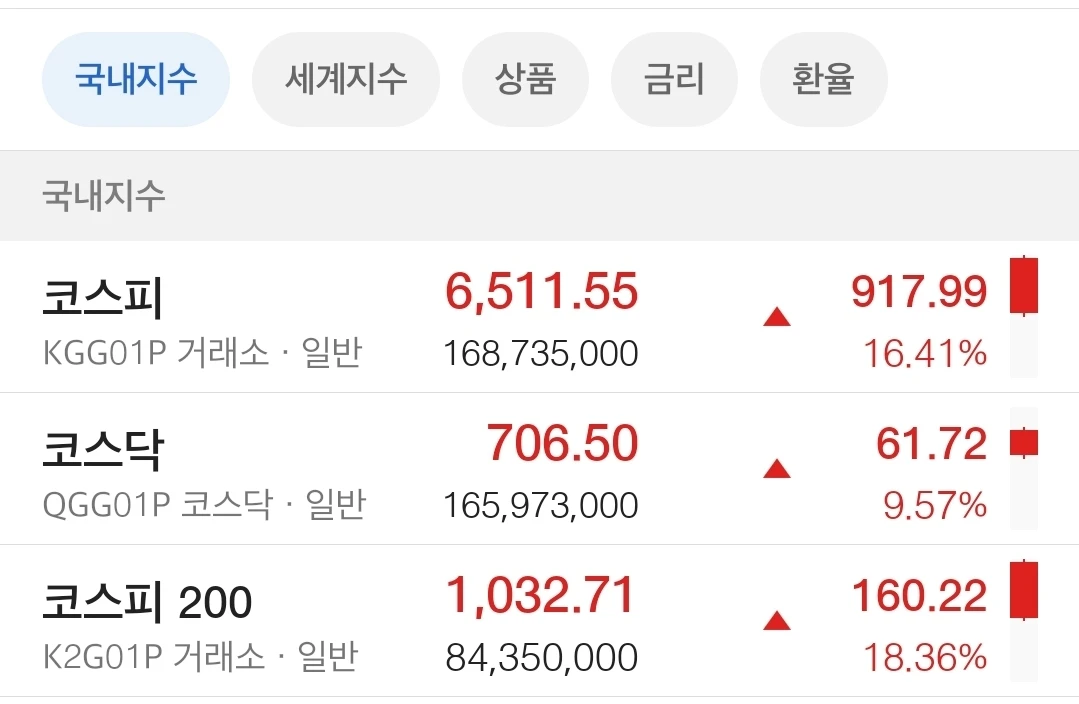This screenshot has width=1079, height=704.
Task: Click the KOSDAQ volume 165,973,000
Action: pyautogui.click(x=541, y=506)
